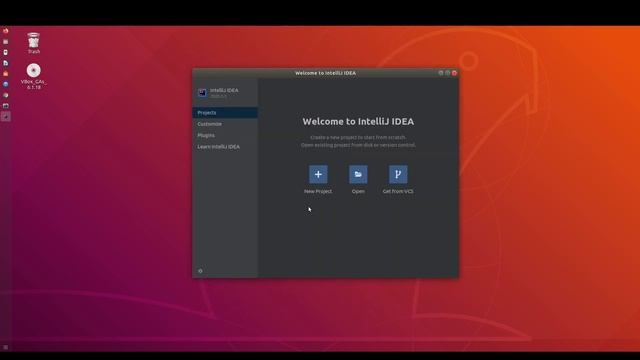
Task: Open the Trash desktop icon
Action: 33,43
